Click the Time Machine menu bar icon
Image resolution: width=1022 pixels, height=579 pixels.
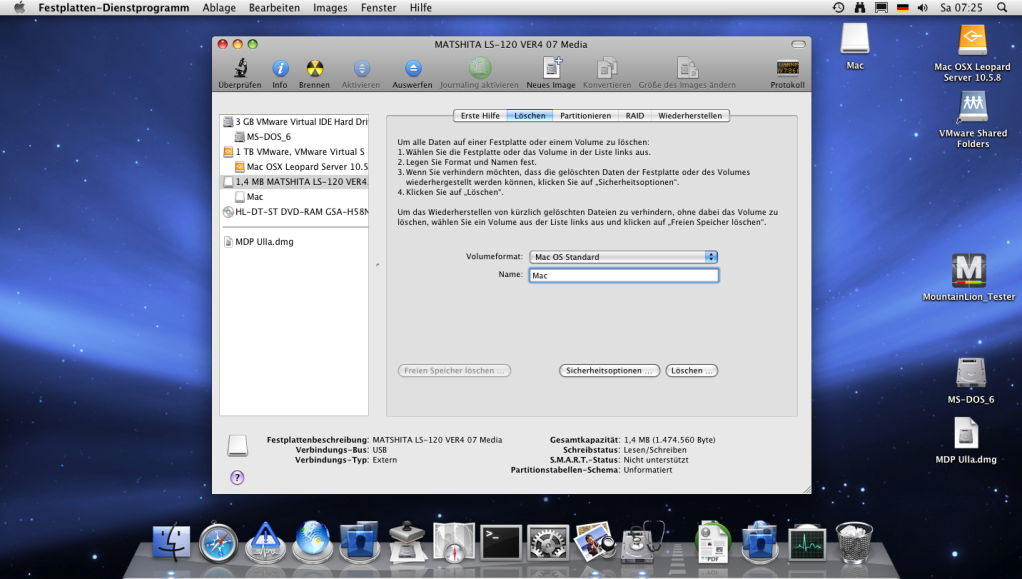coord(838,8)
